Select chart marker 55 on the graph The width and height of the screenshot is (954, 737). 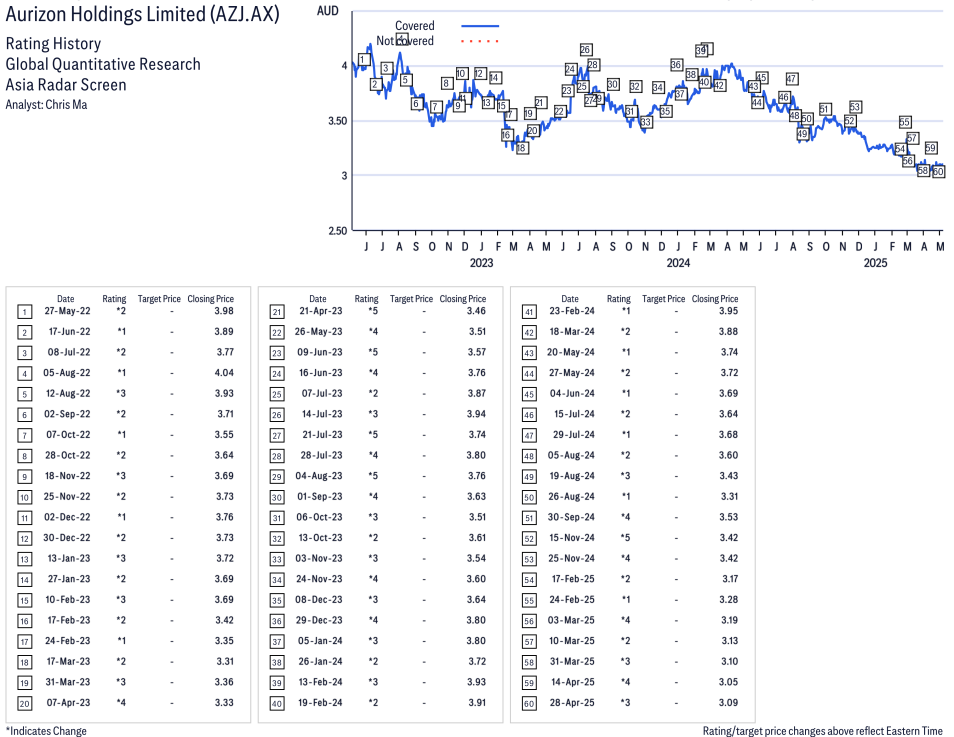click(x=905, y=122)
